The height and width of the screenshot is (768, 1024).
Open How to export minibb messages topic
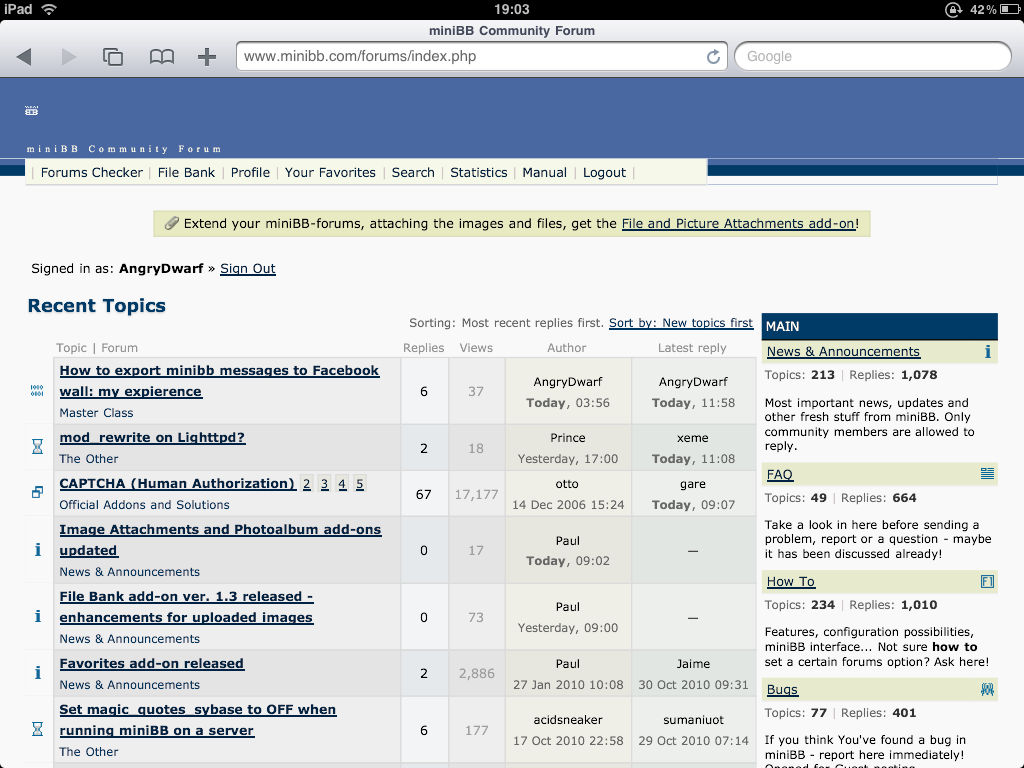219,381
